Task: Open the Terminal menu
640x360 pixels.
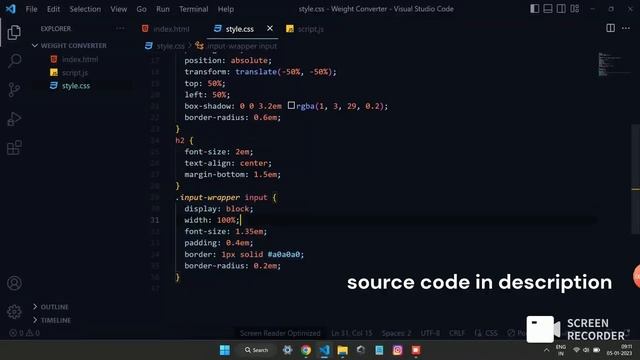Action: point(193,9)
